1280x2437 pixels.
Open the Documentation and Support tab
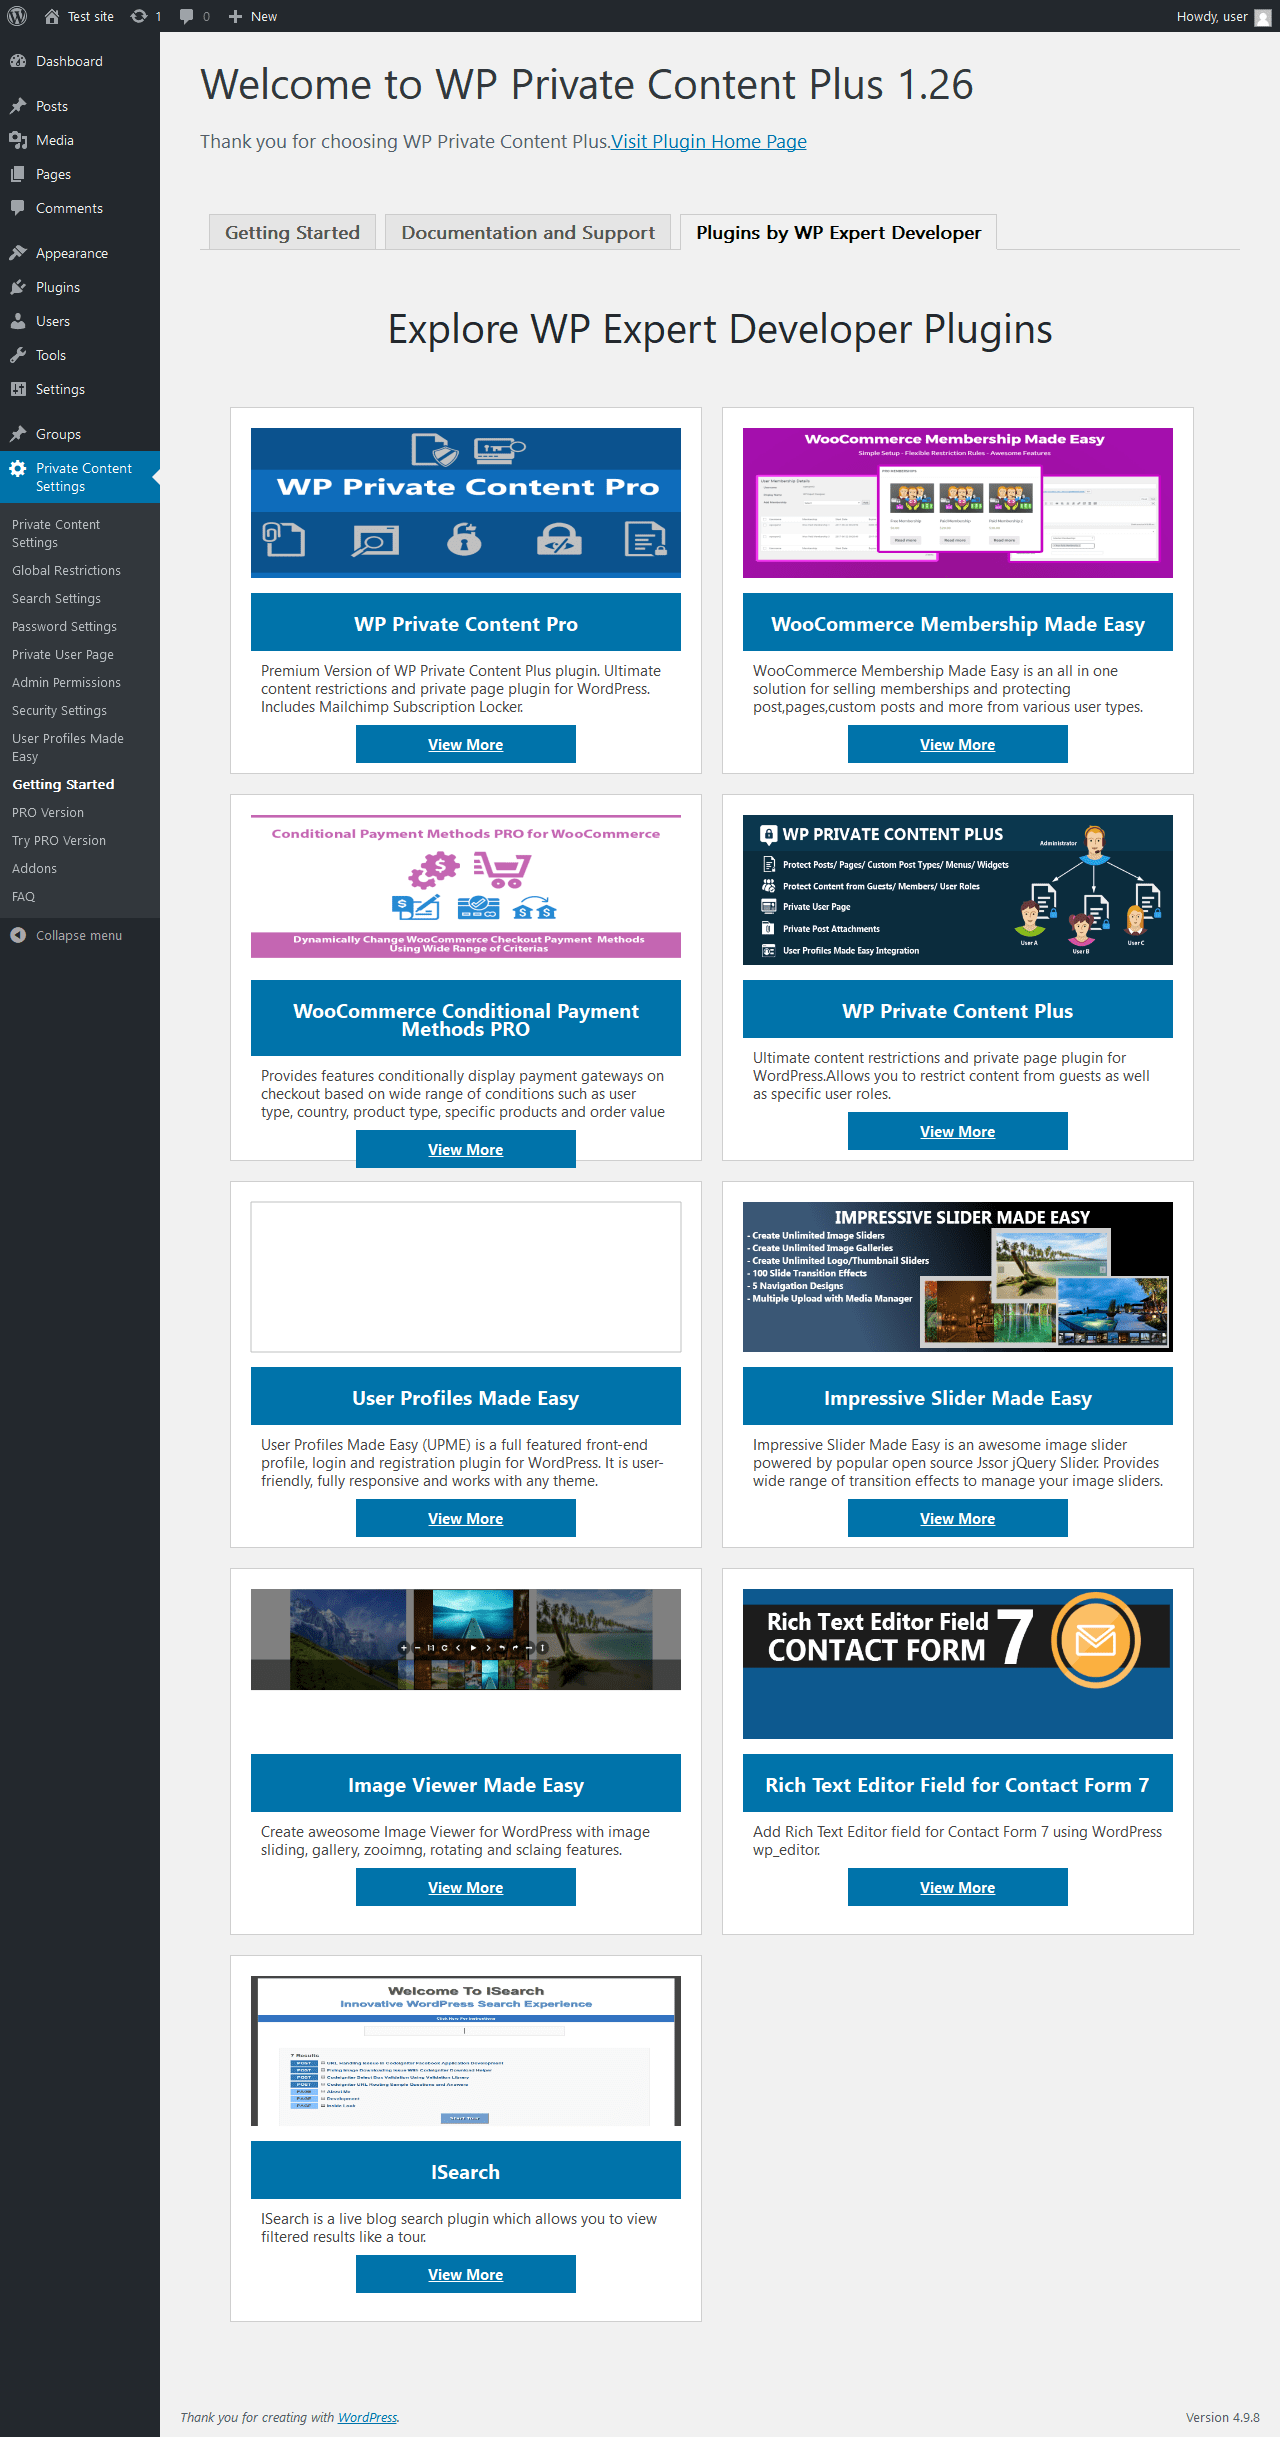pyautogui.click(x=528, y=232)
